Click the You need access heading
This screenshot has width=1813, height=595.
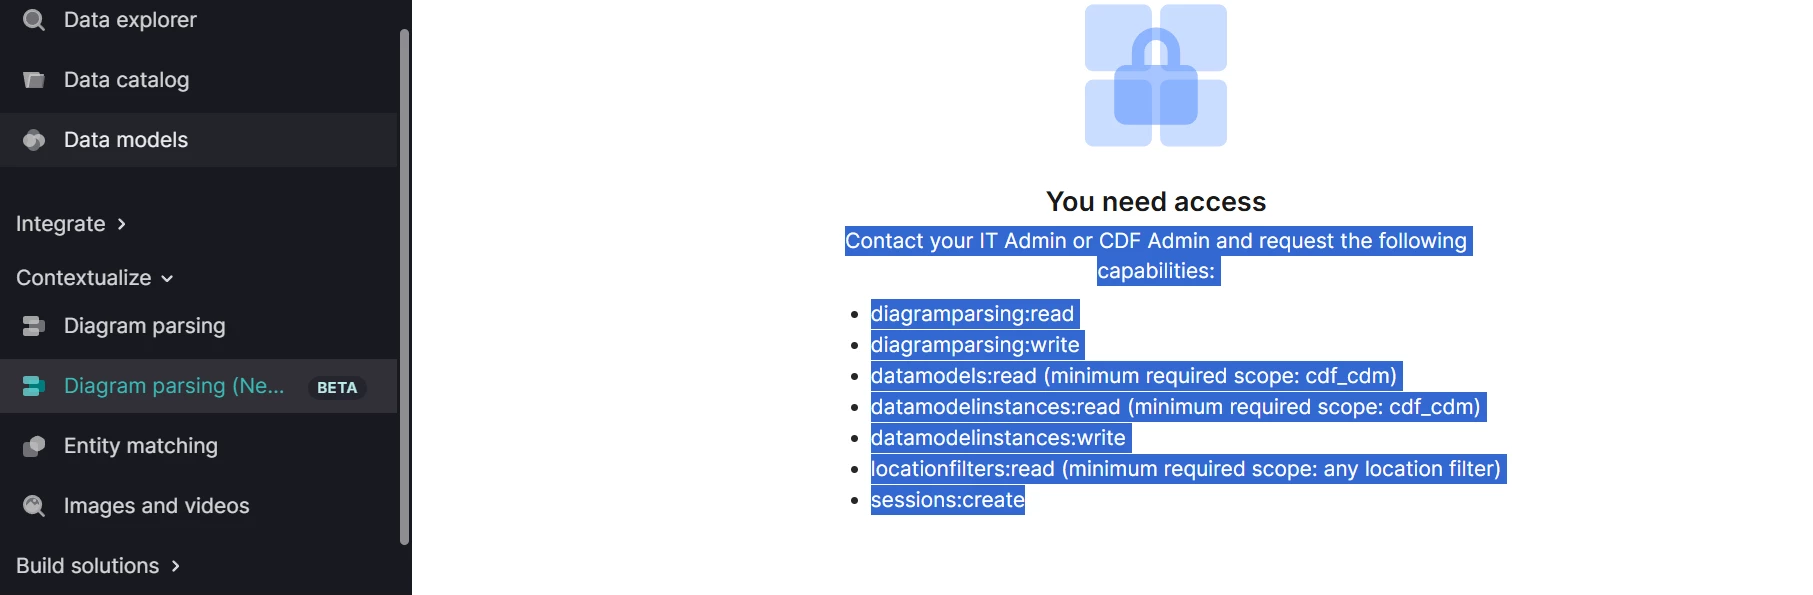pos(1156,202)
